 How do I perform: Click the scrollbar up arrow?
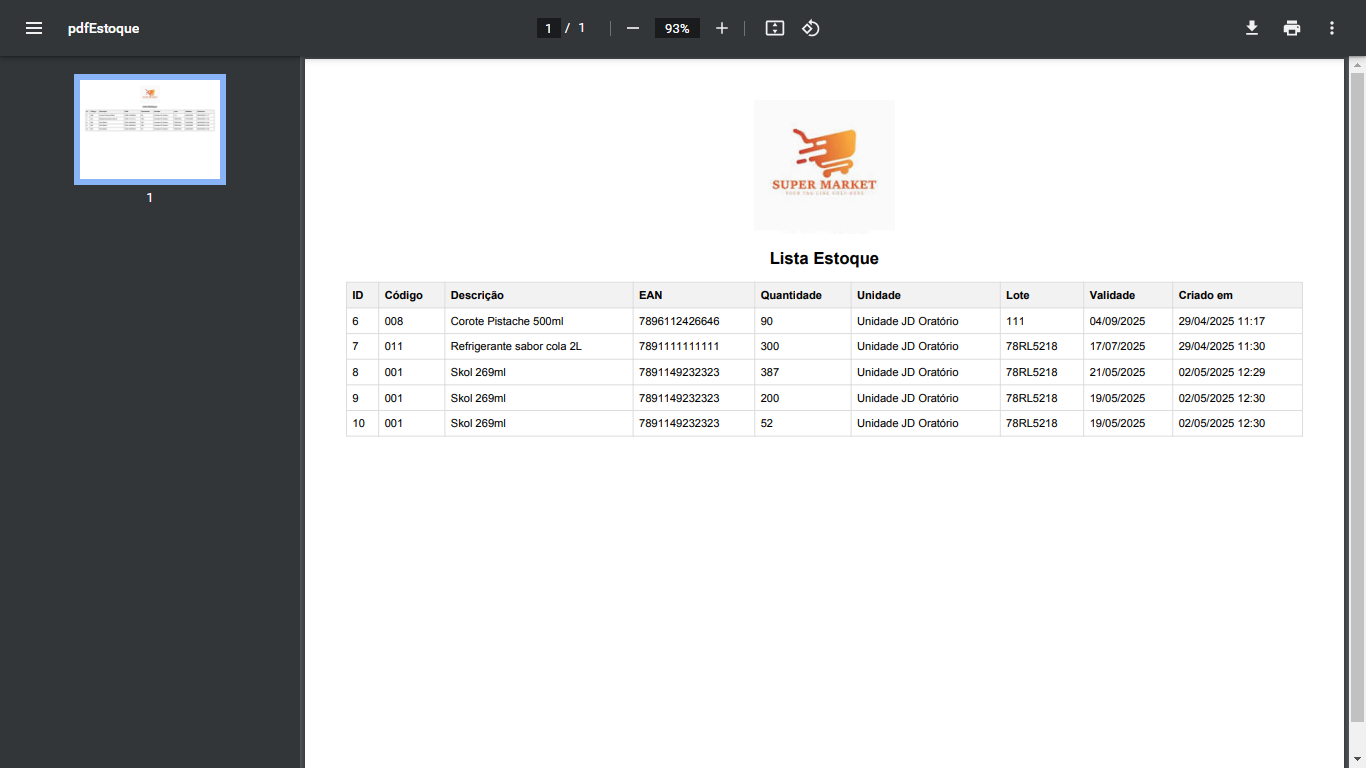1357,66
